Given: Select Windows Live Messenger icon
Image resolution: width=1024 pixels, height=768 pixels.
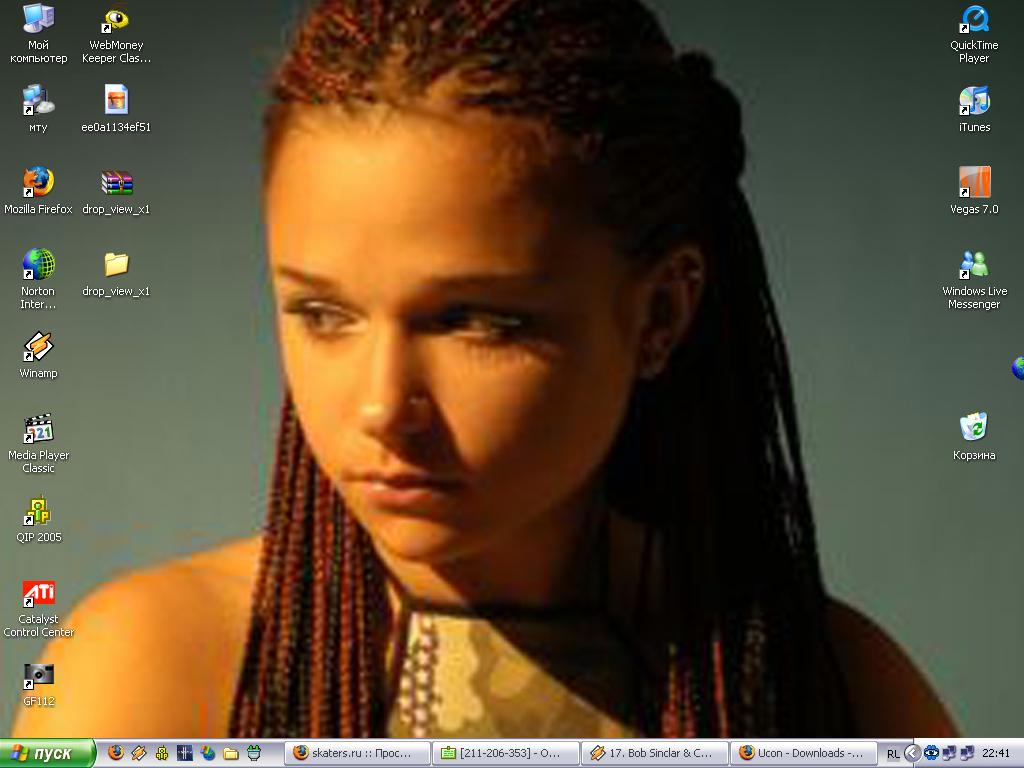Looking at the screenshot, I should pos(974,265).
